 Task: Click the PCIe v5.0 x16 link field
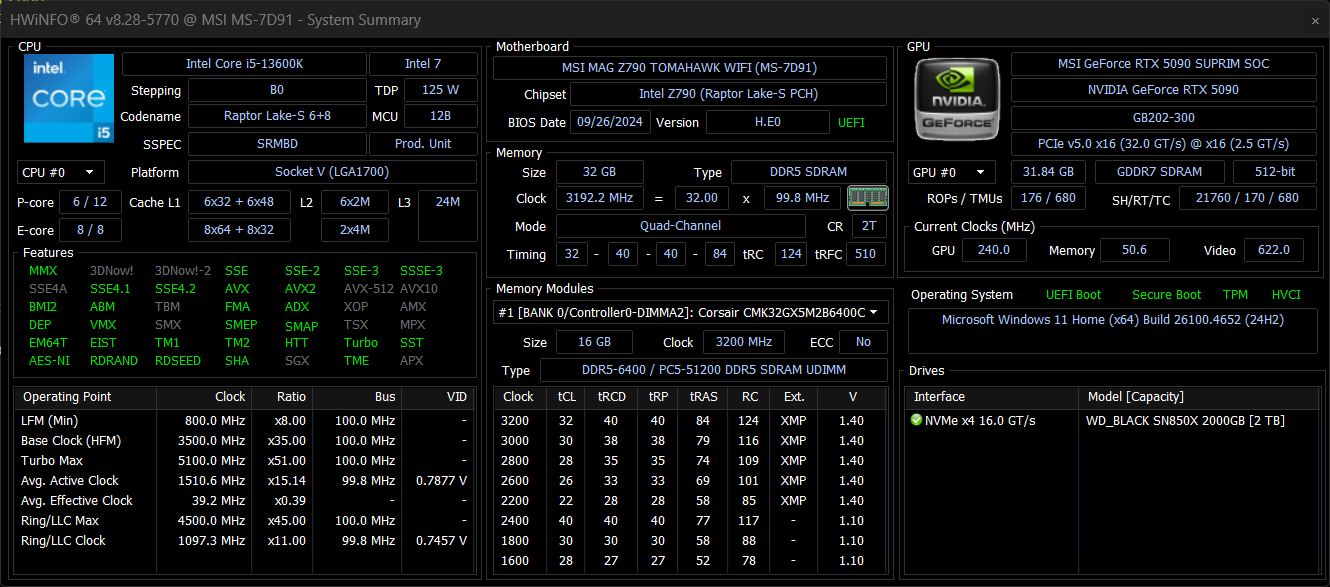[x=1163, y=142]
